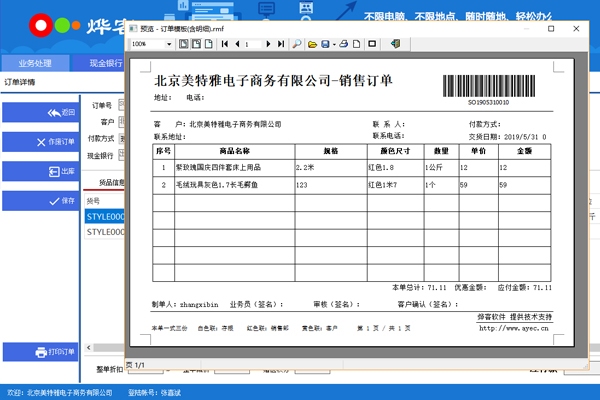The height and width of the screenshot is (400, 600).
Task: Click the 保存 save button
Action: coord(41,201)
